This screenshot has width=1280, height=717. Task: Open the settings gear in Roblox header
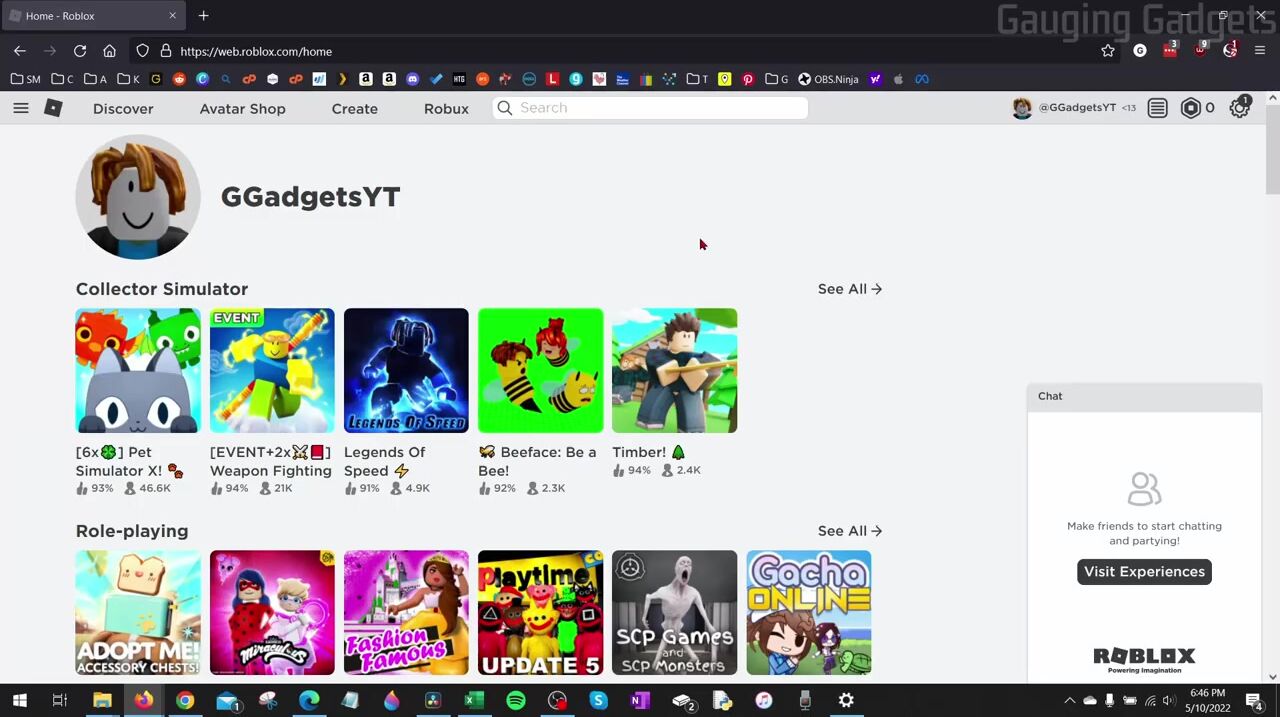(x=1239, y=108)
